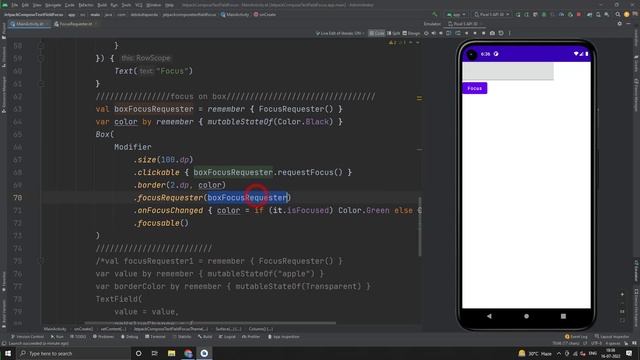Screen dimensions: 640x360
Task: Click the emulator power button icon
Action: 426,33
